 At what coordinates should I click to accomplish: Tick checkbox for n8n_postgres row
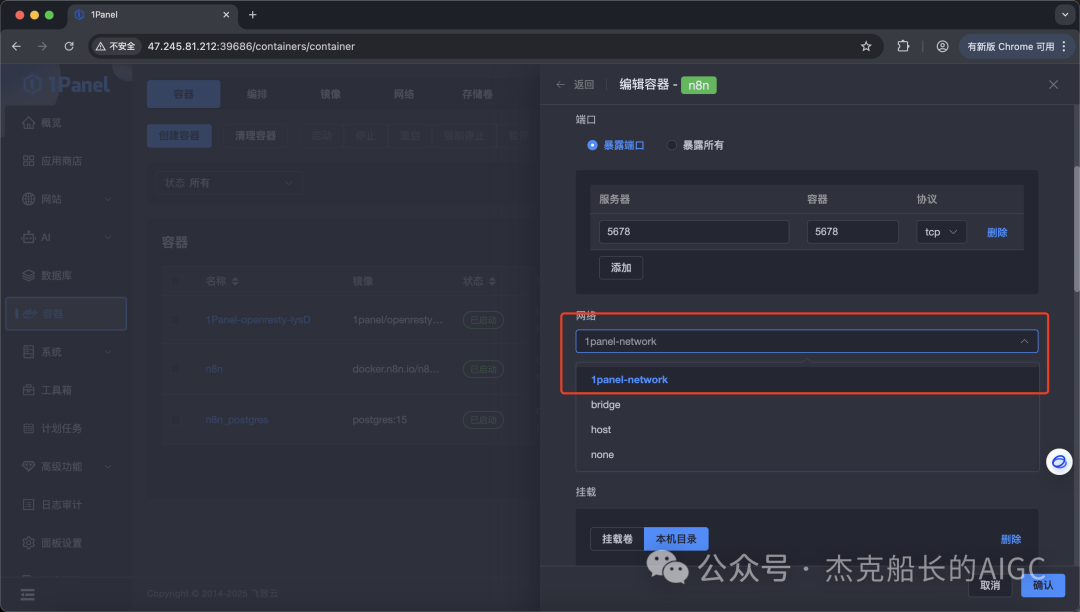(x=175, y=420)
